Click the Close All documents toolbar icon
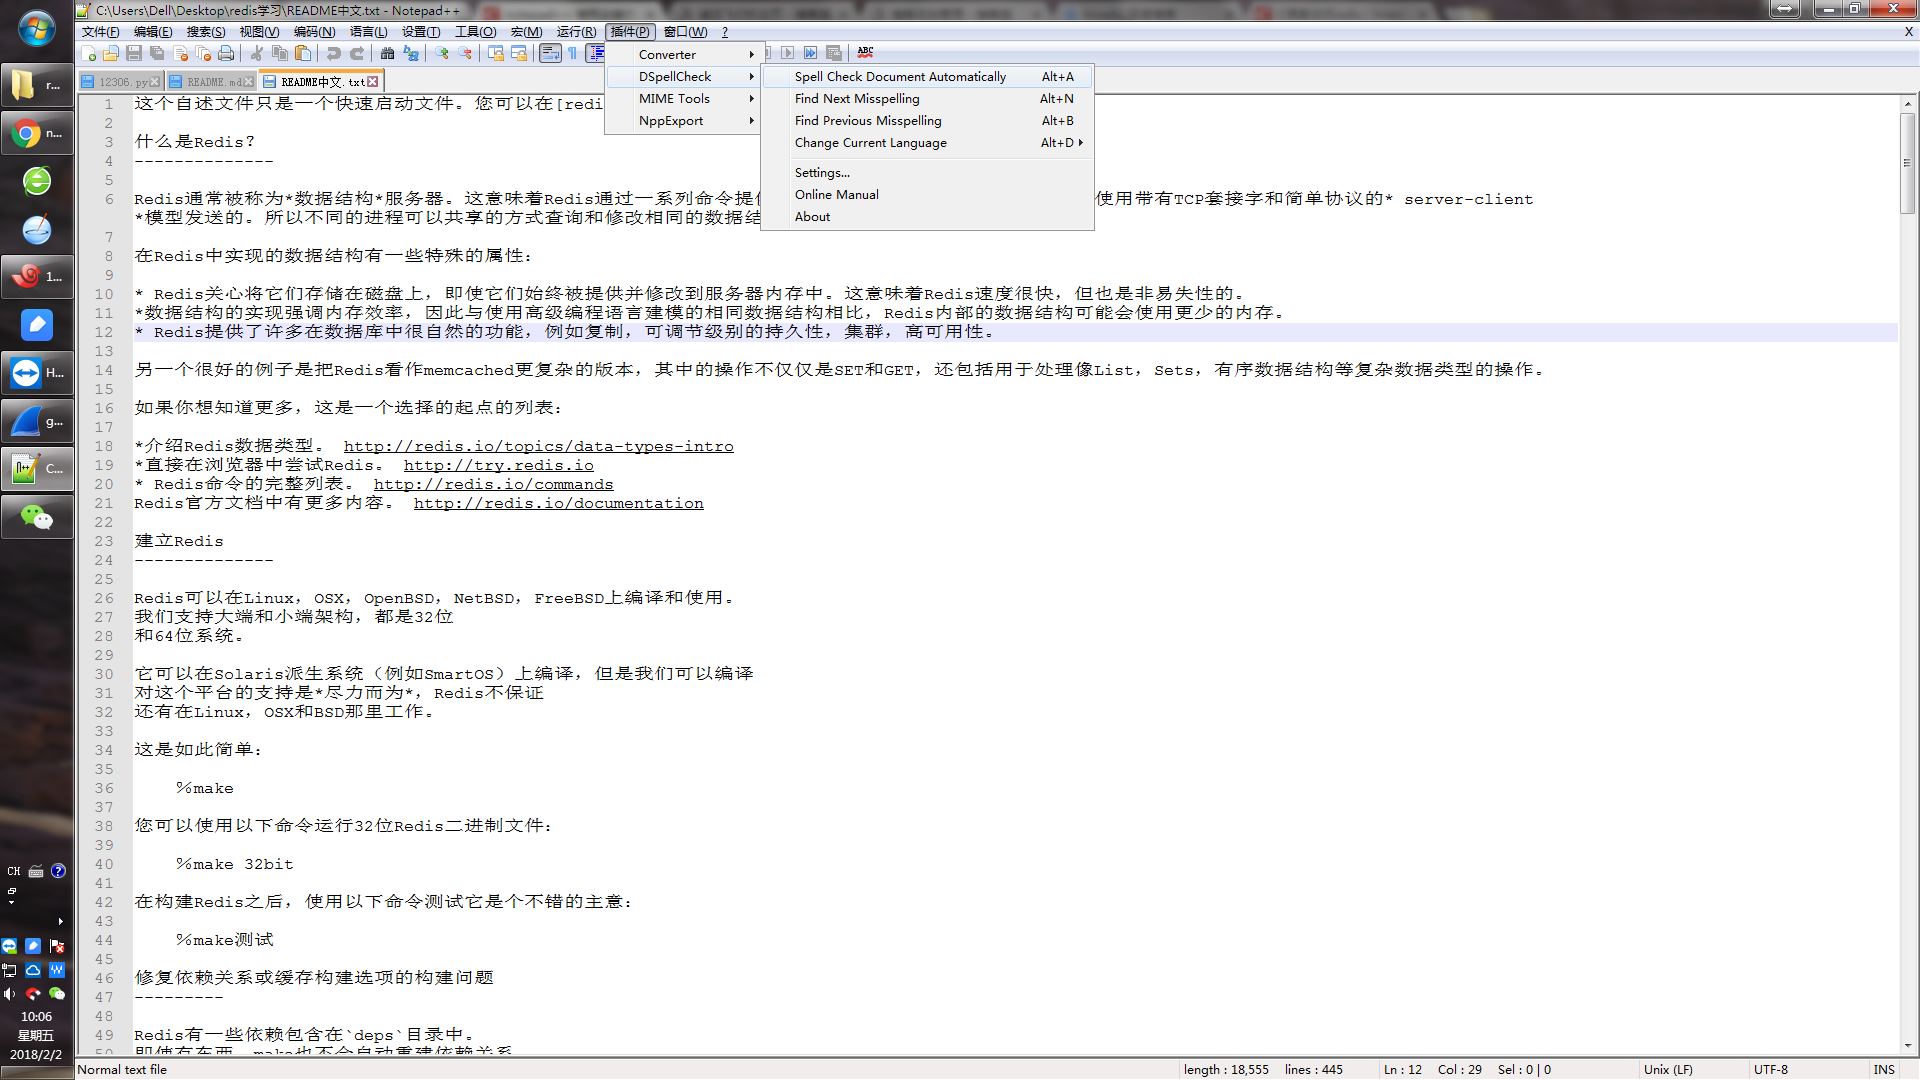 [x=203, y=53]
